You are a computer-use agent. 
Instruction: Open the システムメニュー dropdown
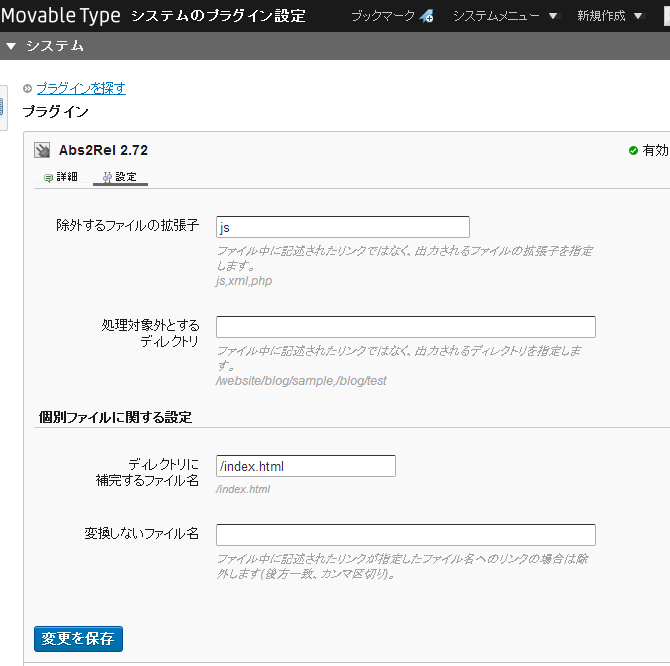(505, 16)
